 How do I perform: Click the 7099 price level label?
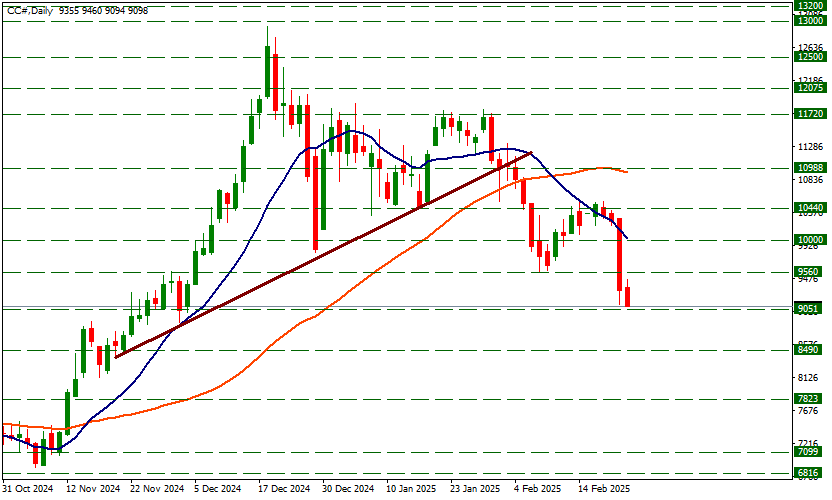pos(810,452)
